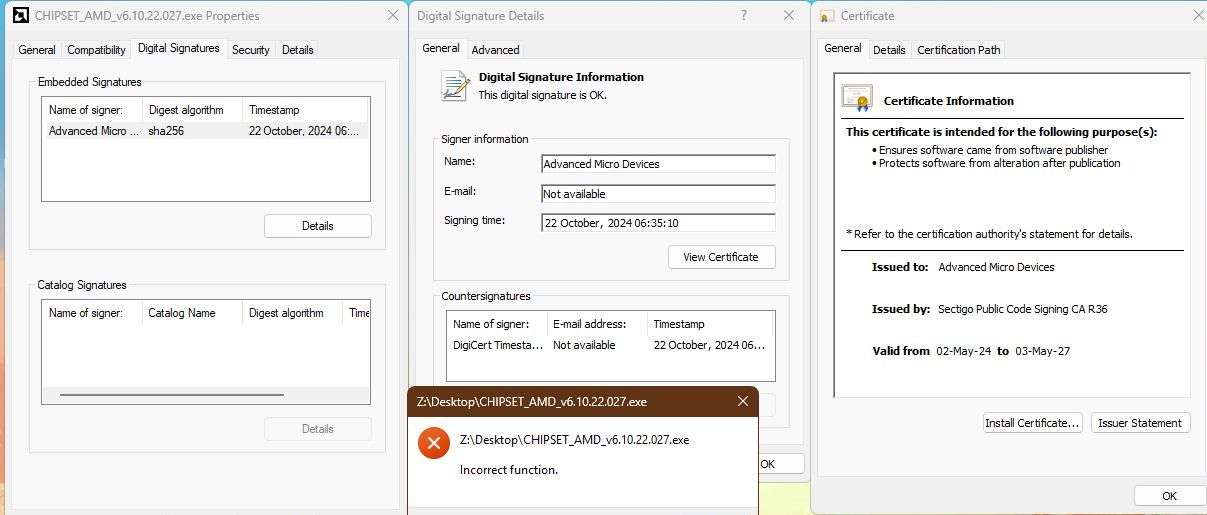Screen dimensions: 1207x515
Task: Open Details tab in Certificate window
Action: point(889,49)
